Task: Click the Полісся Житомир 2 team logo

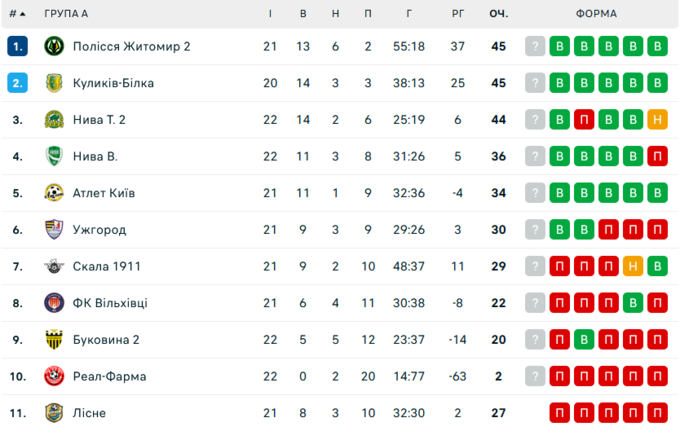Action: (x=54, y=46)
